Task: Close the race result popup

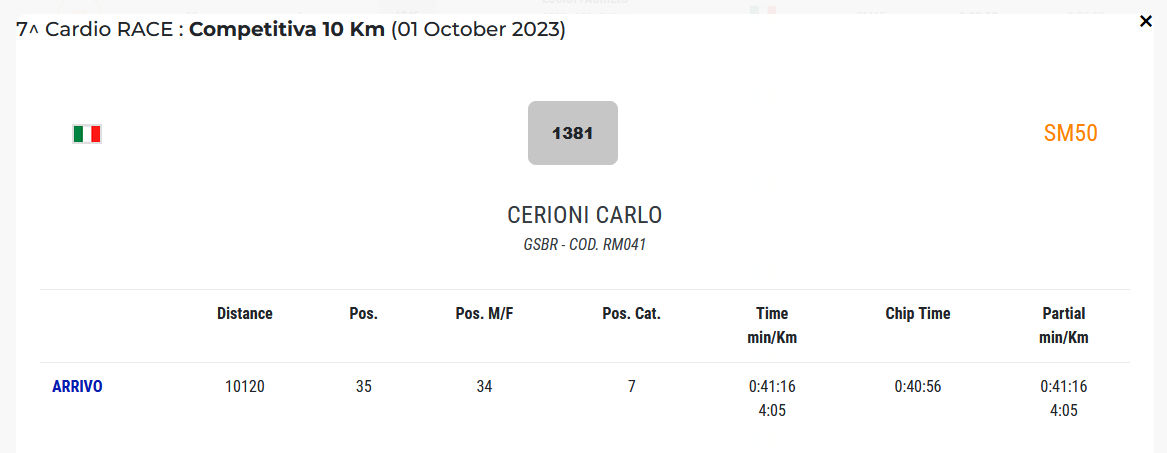Action: 1146,21
